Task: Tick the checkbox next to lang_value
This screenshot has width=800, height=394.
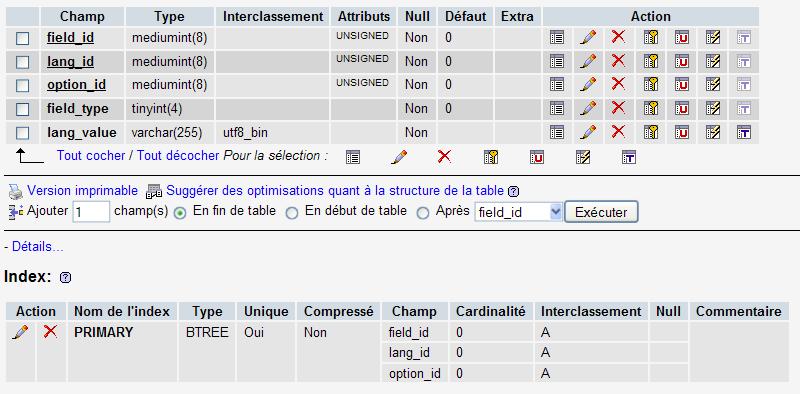Action: (22, 133)
